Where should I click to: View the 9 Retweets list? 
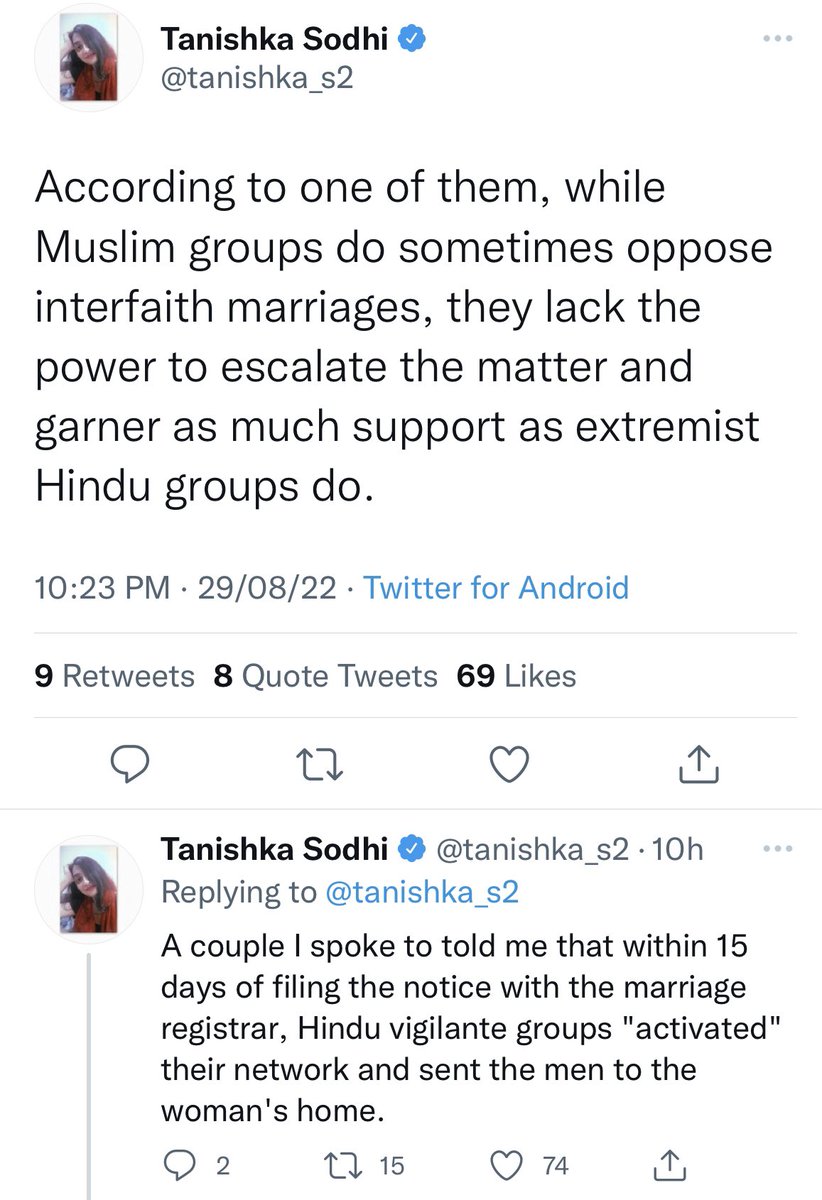coord(114,677)
